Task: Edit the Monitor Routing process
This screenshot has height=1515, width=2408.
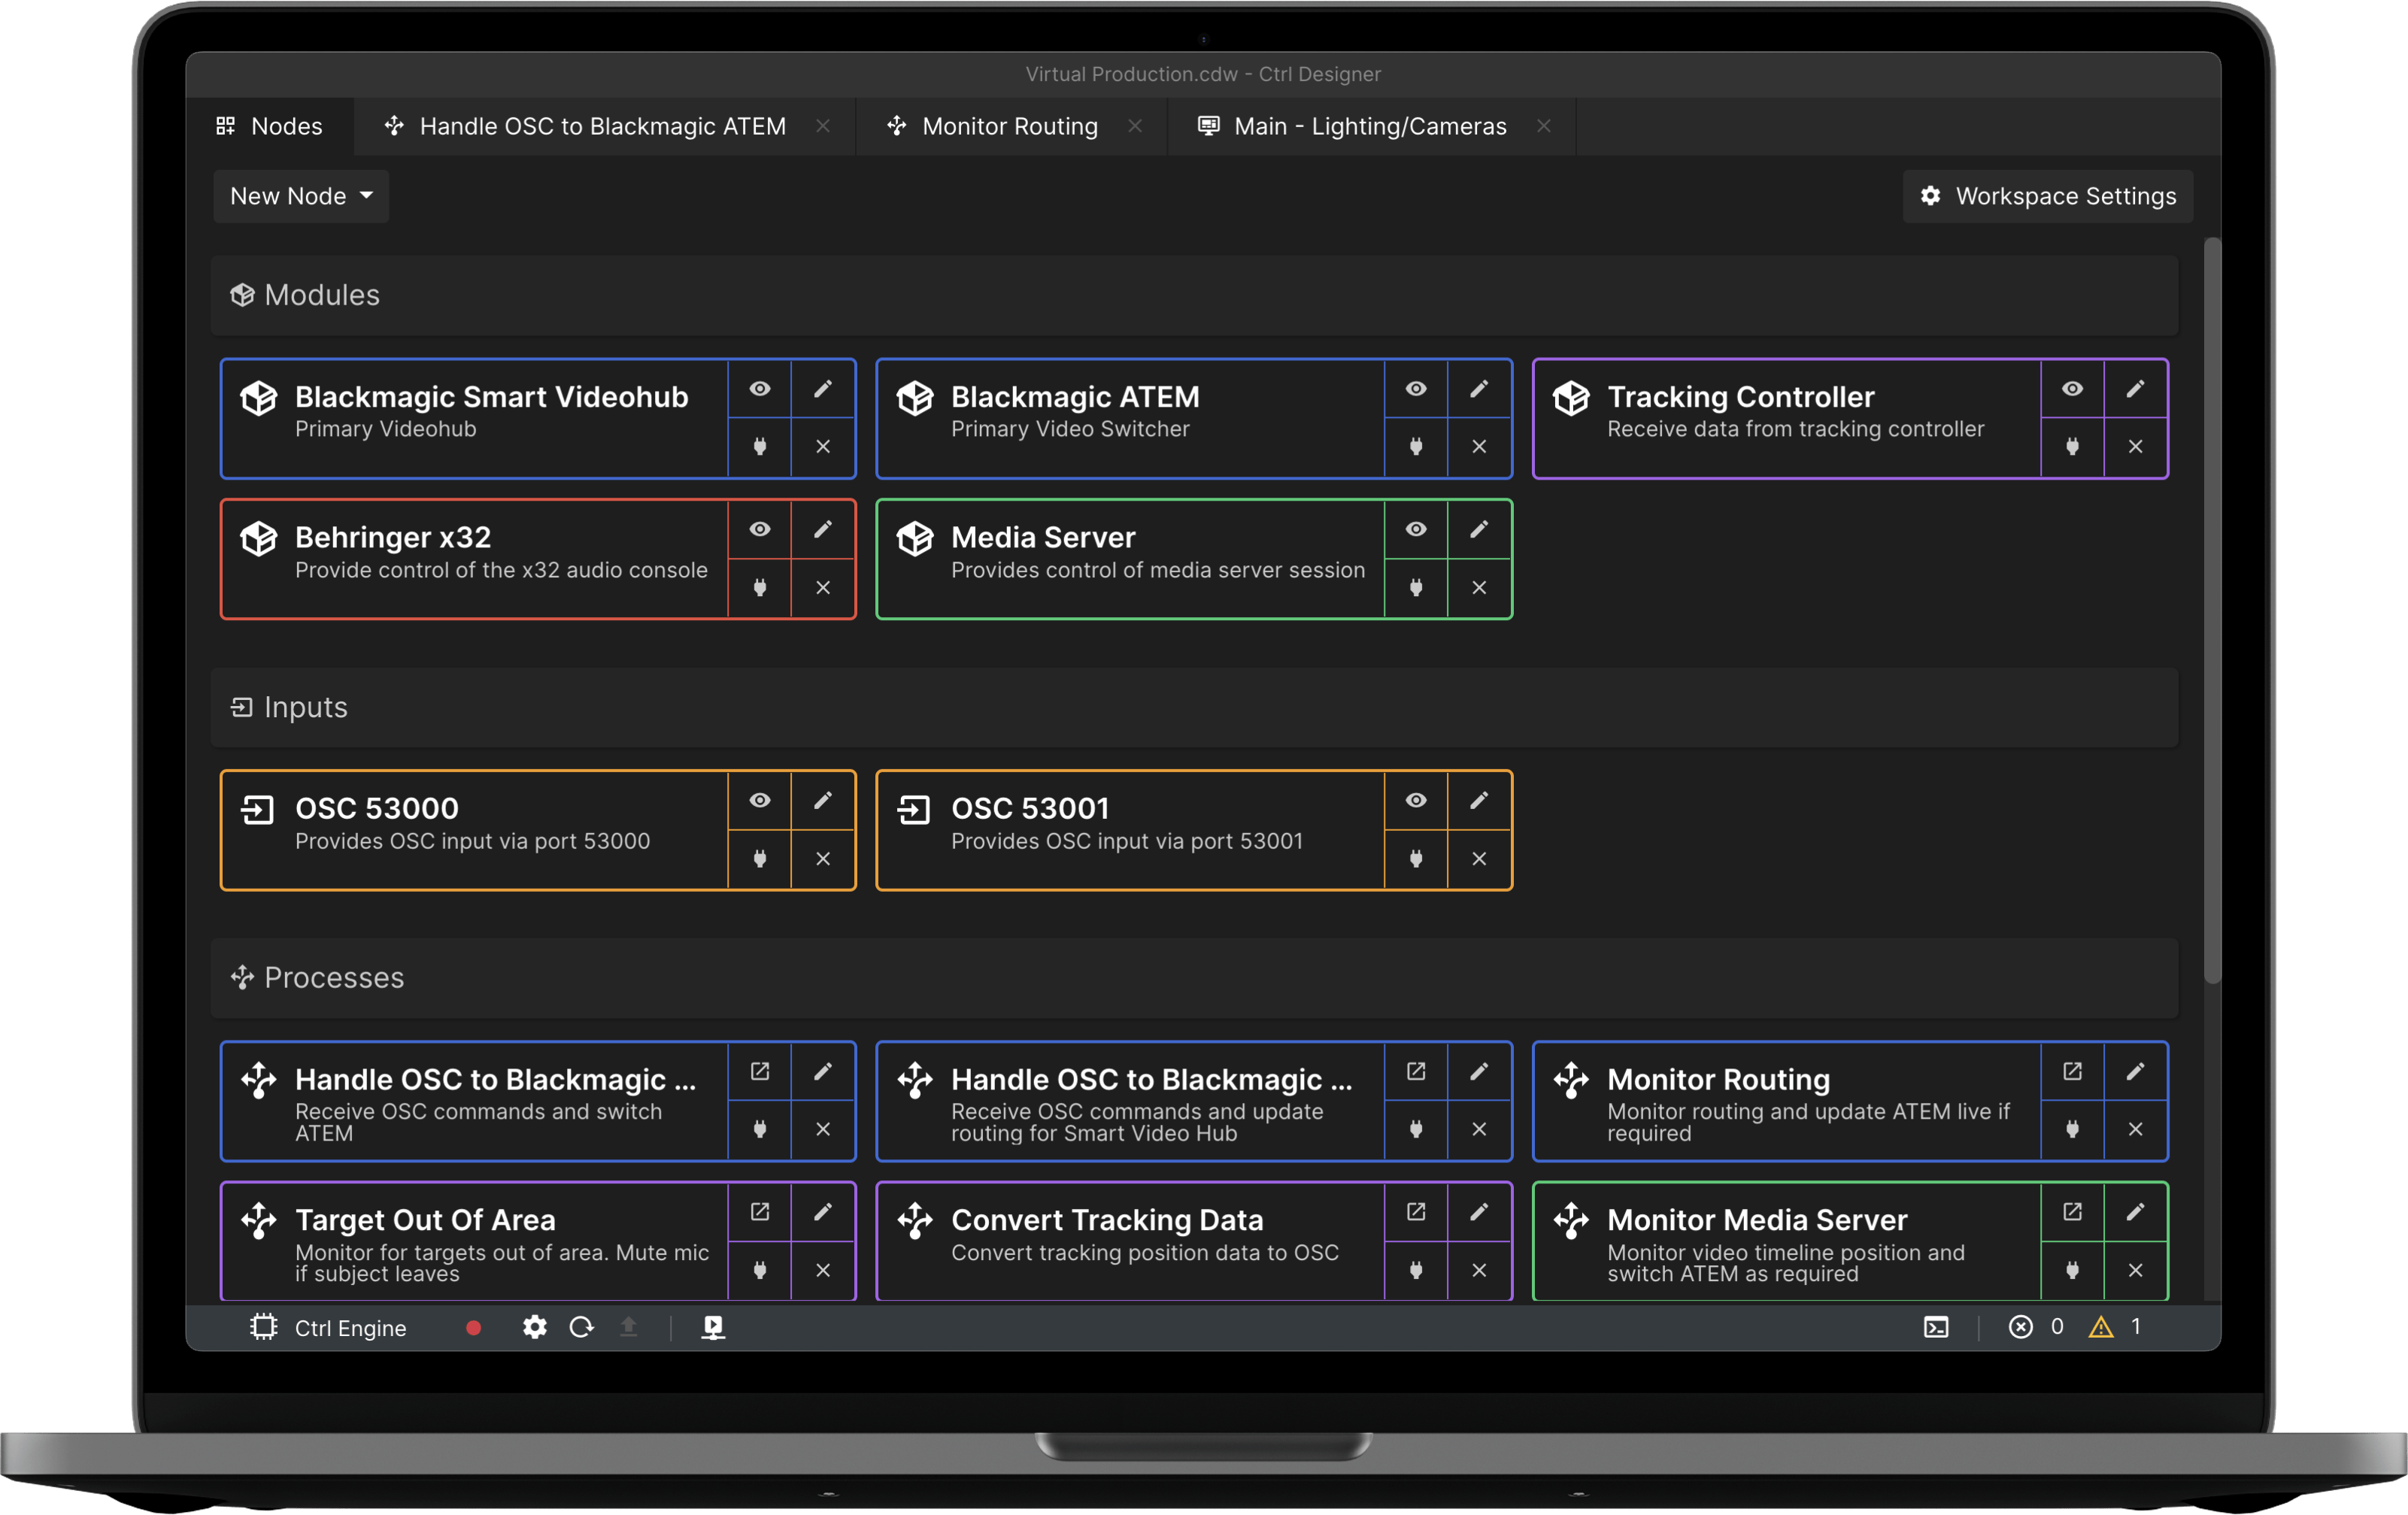Action: click(x=2134, y=1071)
